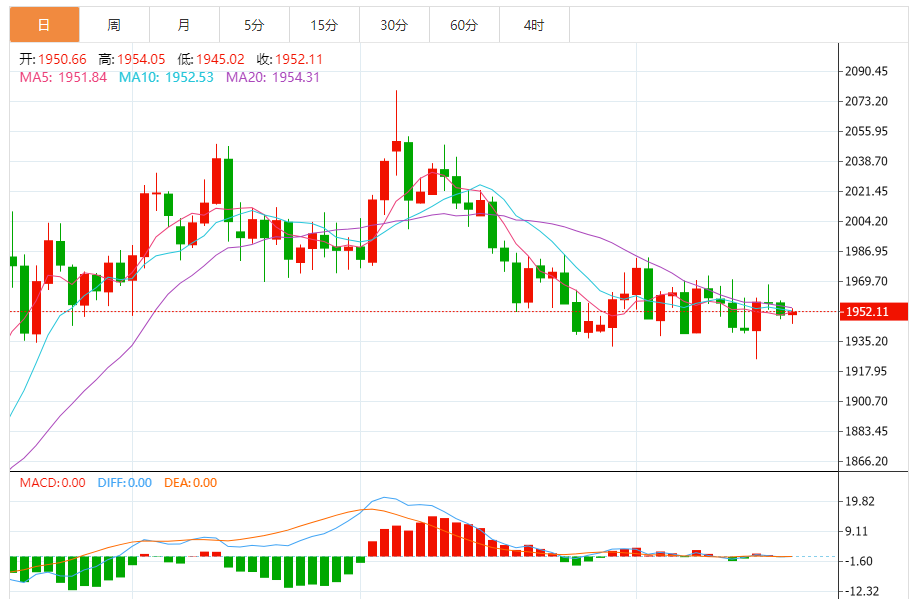Click the 1969.70 price axis label

[866, 281]
